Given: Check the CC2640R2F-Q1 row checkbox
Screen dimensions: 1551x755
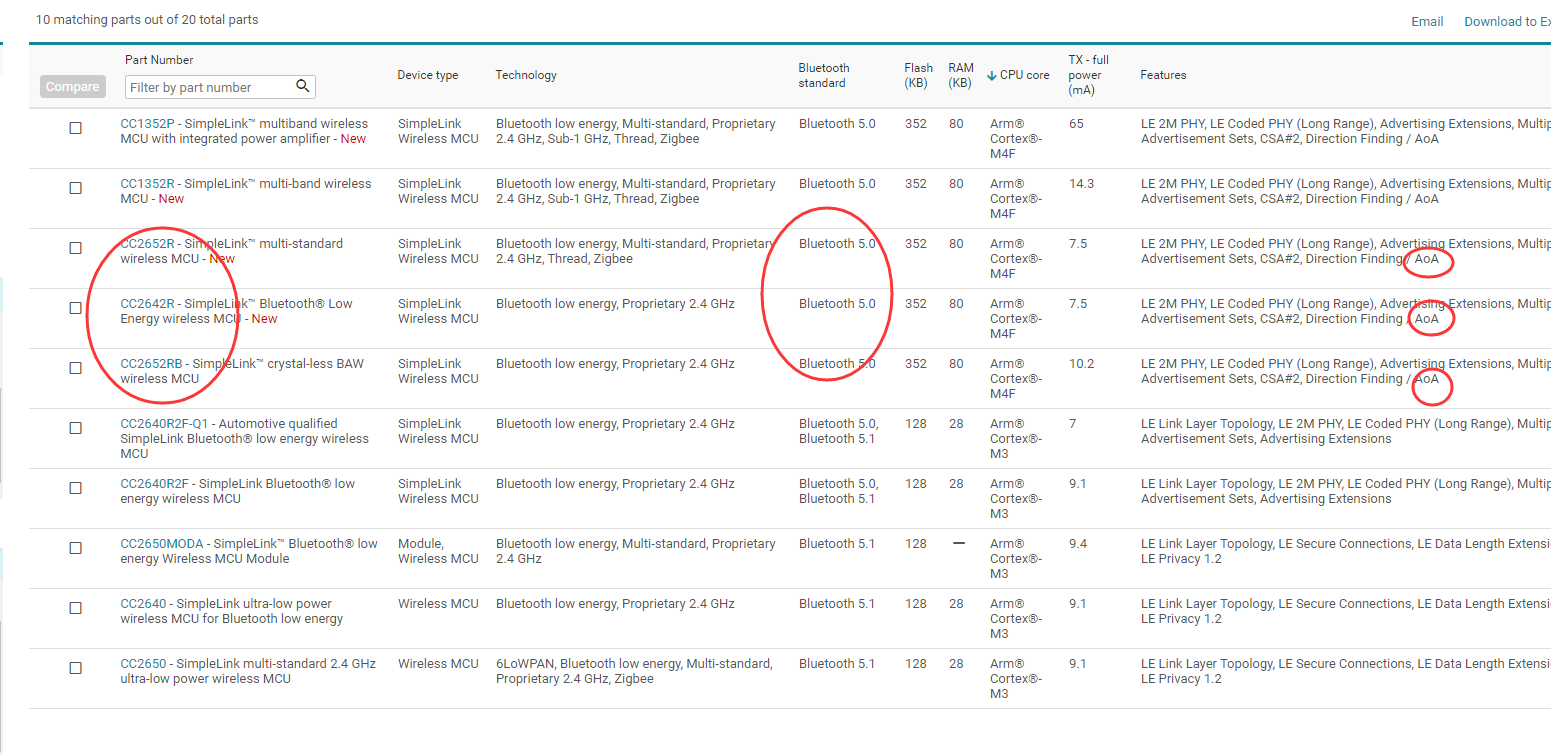Looking at the screenshot, I should (x=75, y=428).
